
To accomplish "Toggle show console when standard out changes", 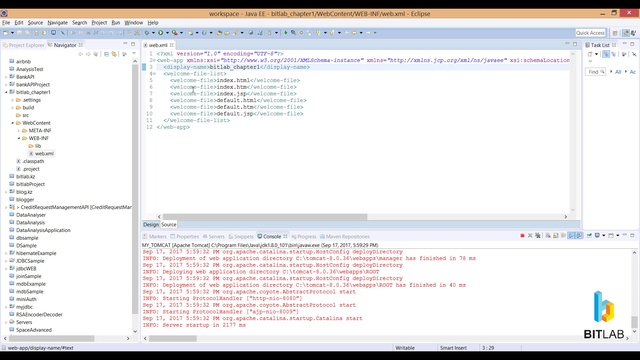I will (x=572, y=236).
